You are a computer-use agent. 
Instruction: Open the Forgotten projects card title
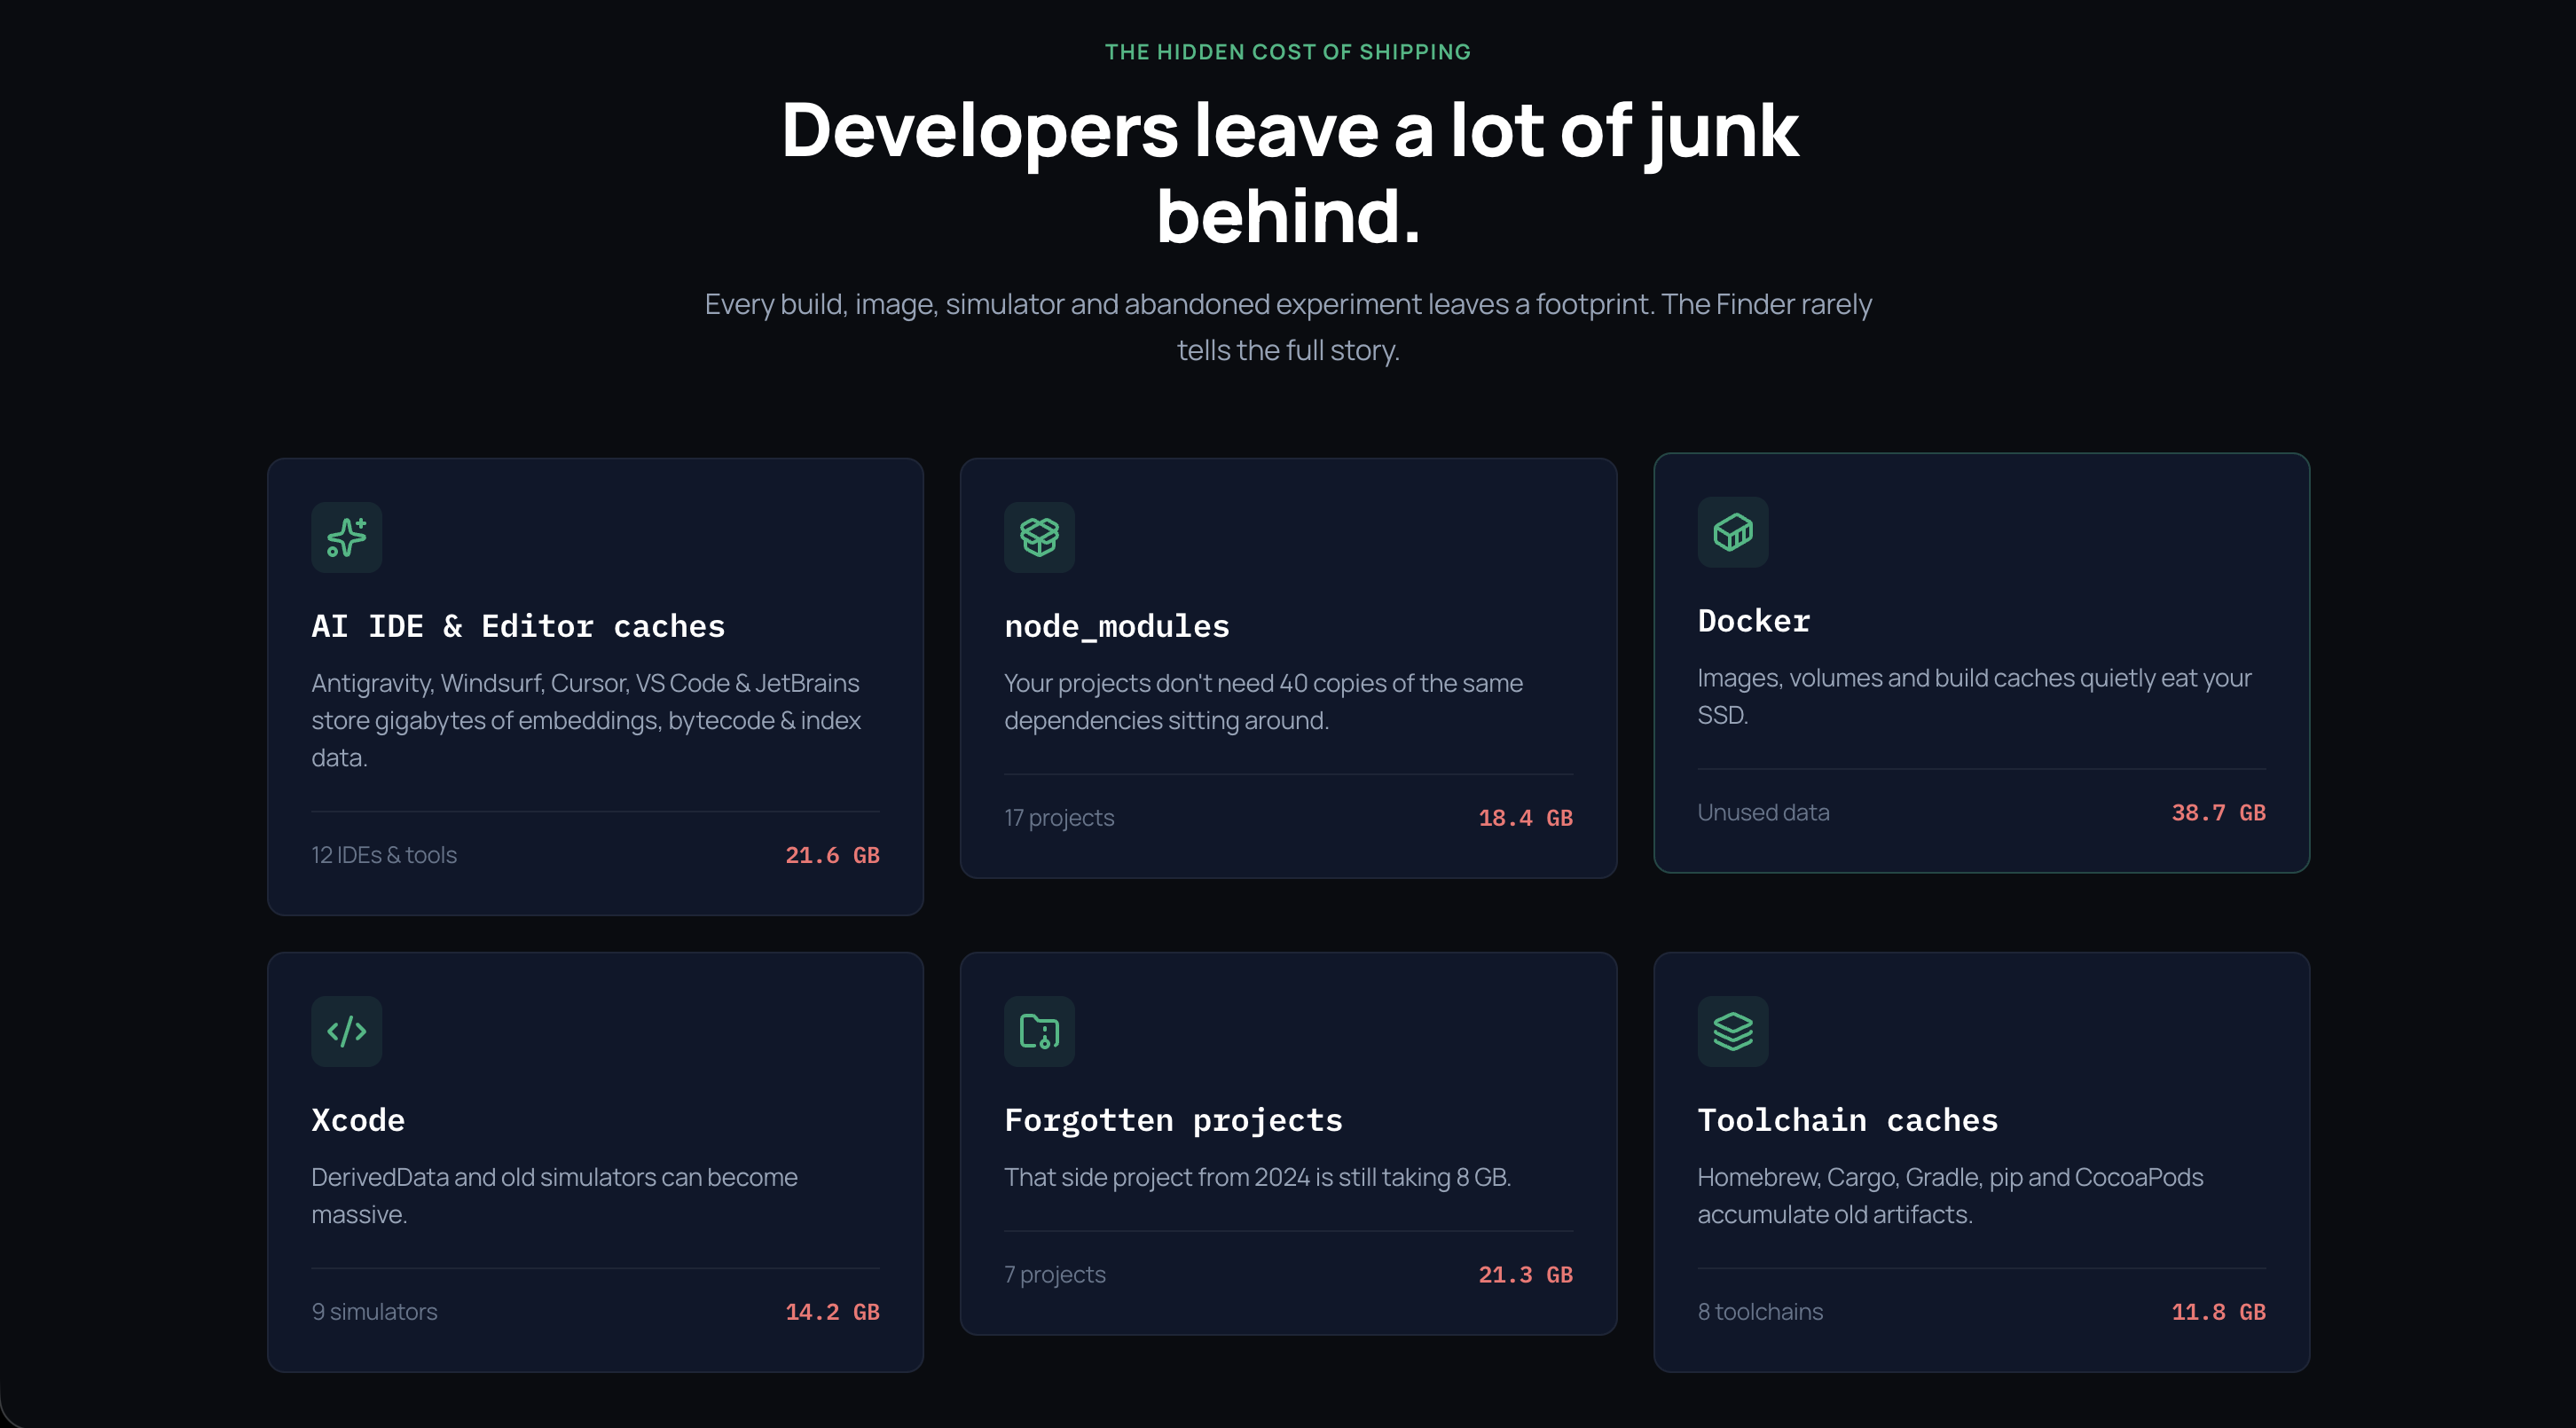(1173, 1120)
